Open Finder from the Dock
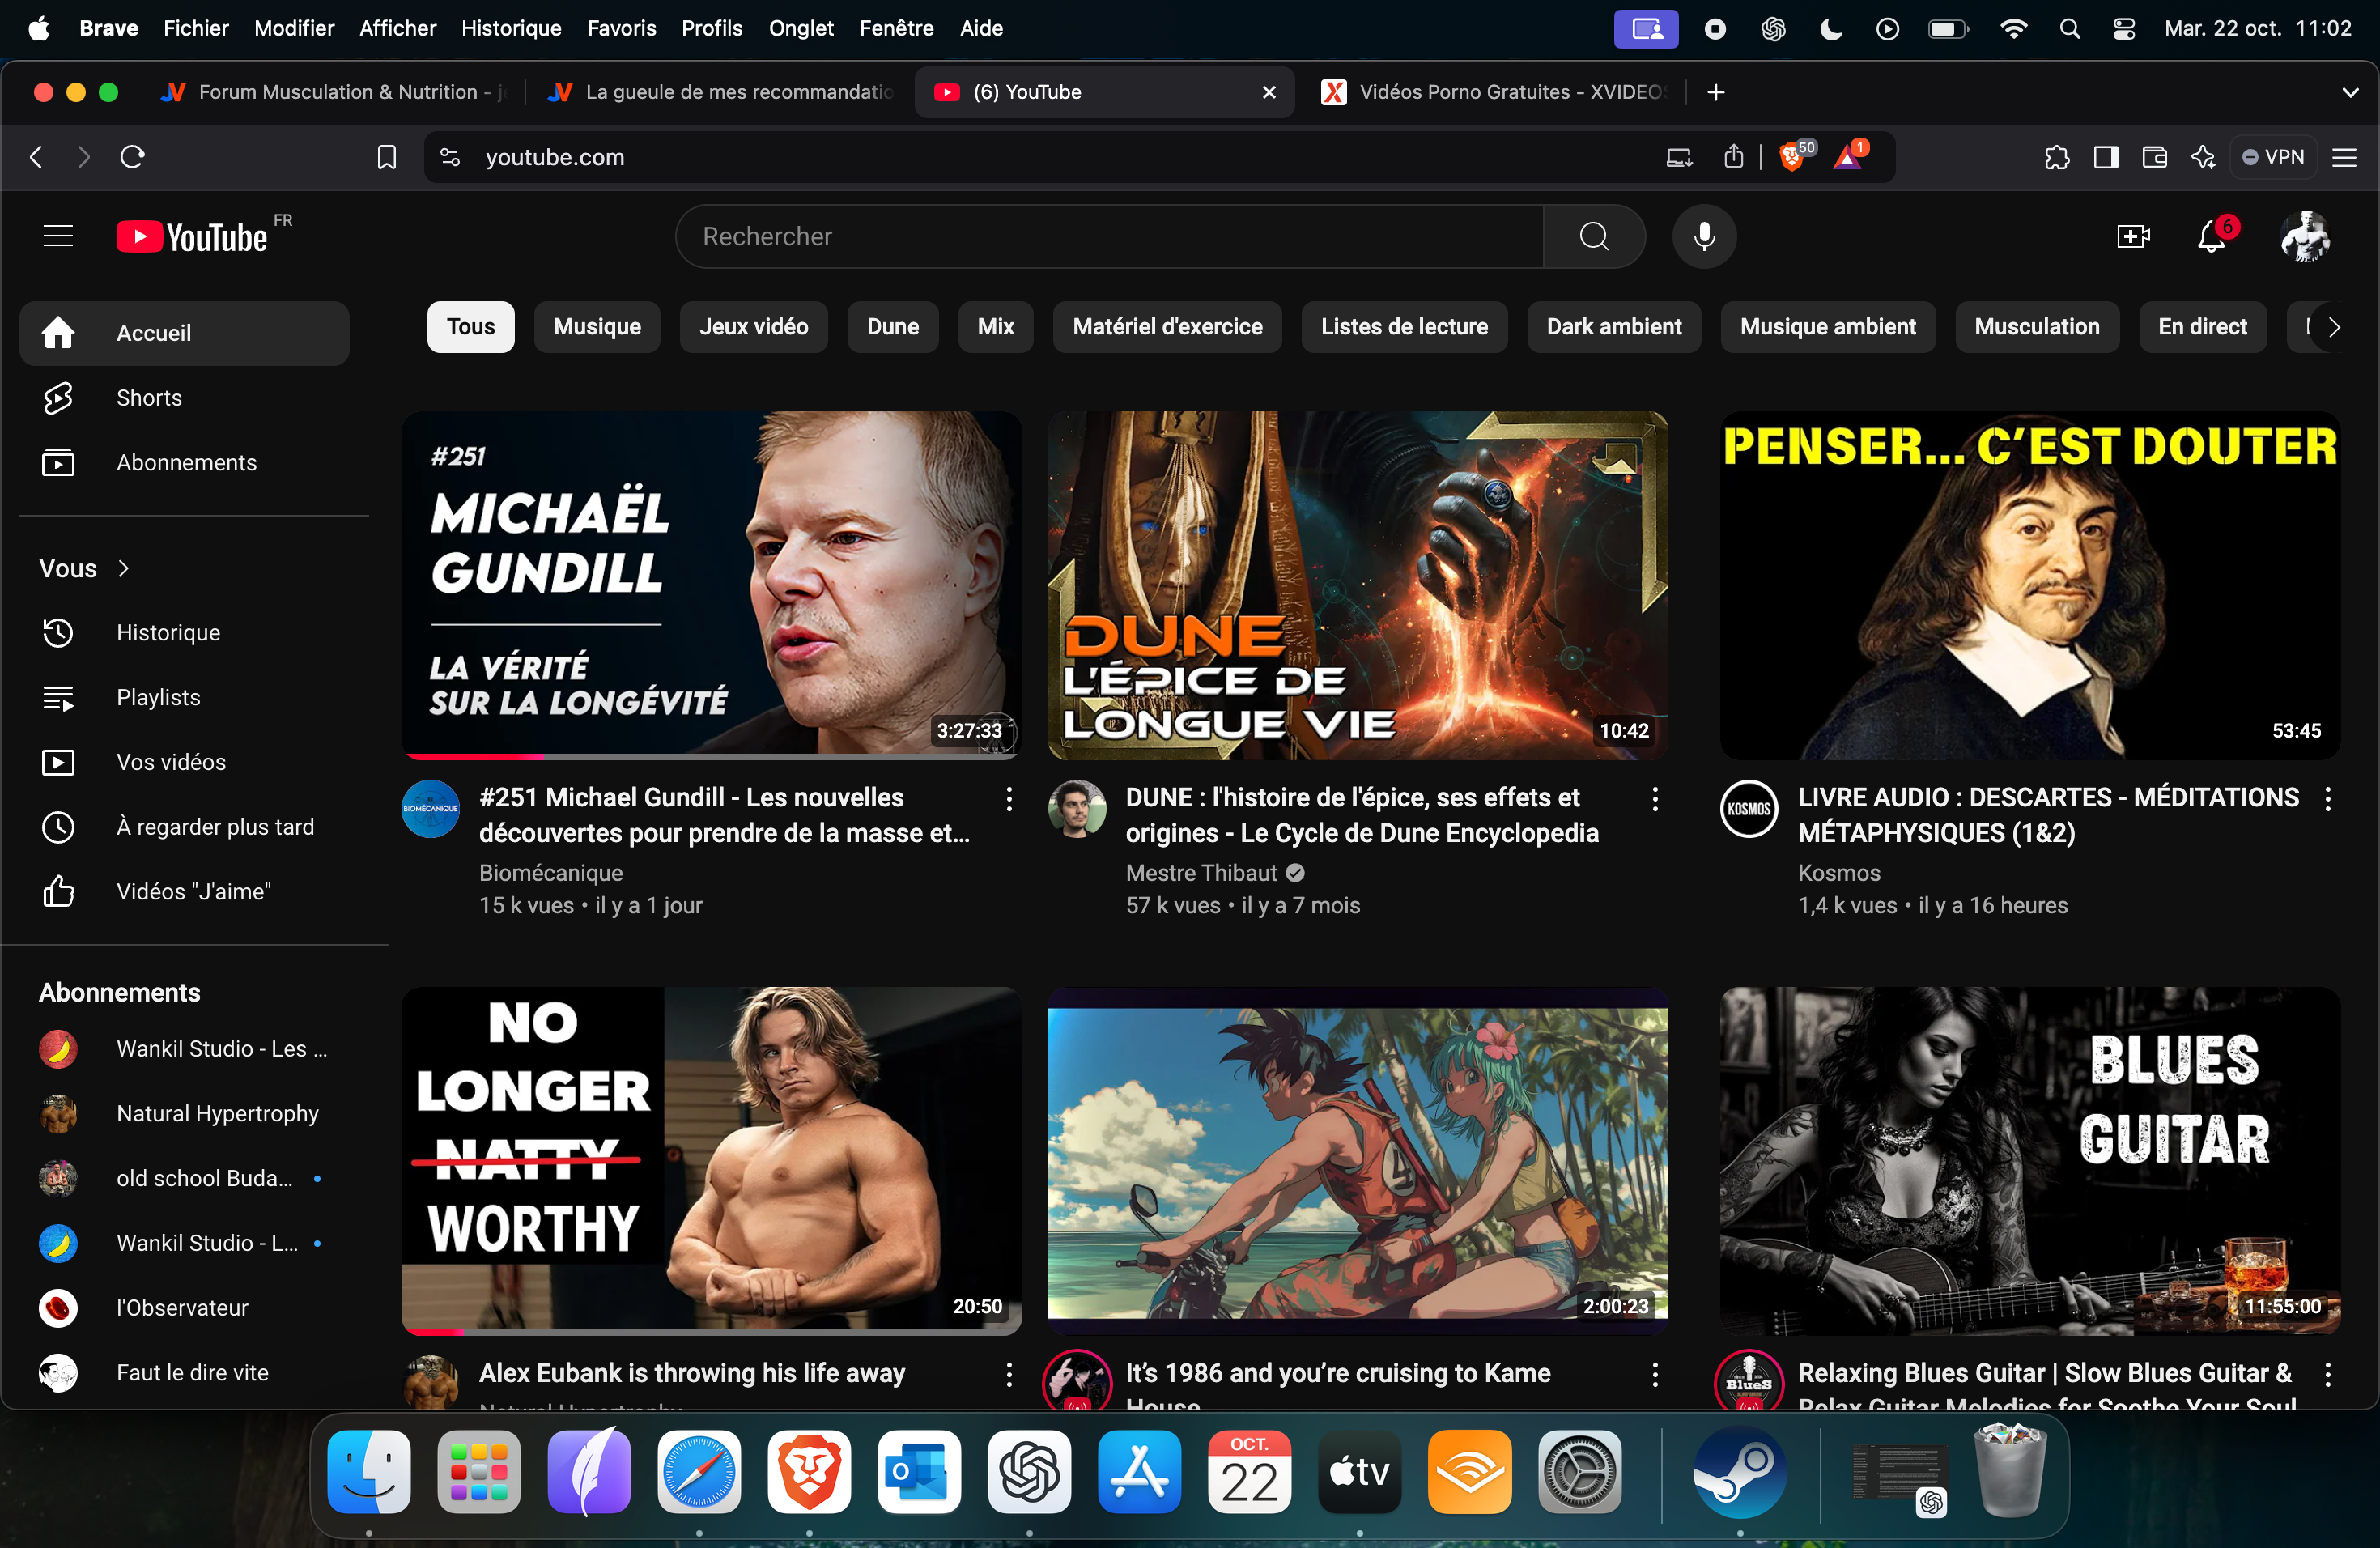 point(369,1472)
